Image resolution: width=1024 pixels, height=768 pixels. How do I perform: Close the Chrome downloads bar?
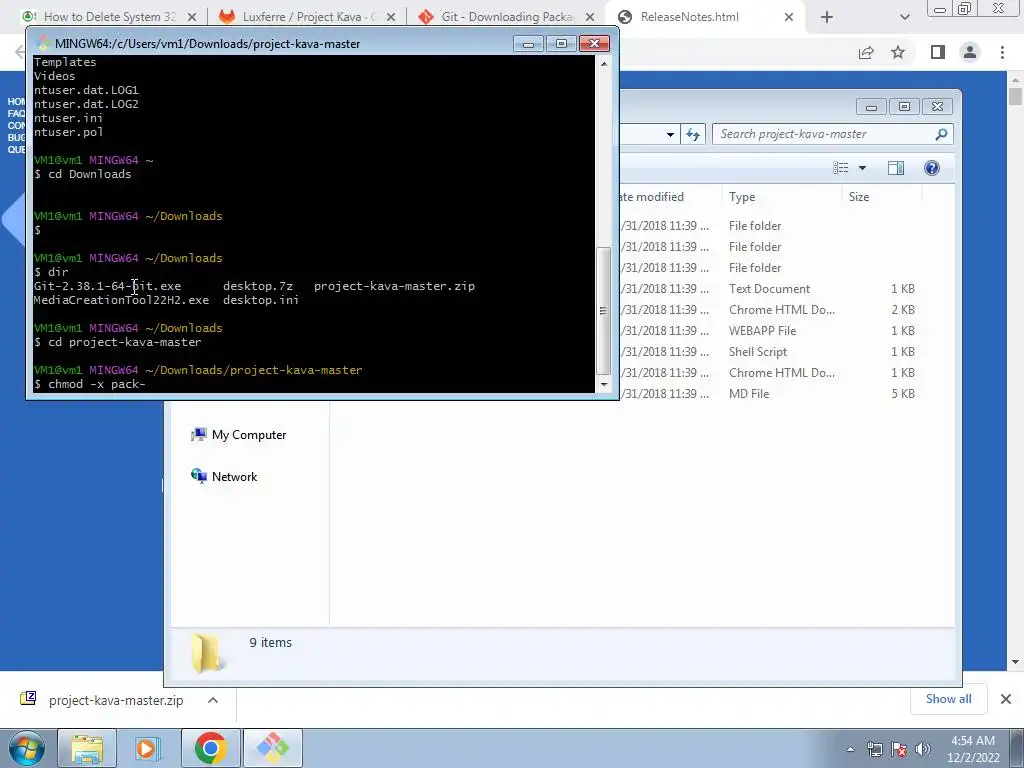[1006, 699]
